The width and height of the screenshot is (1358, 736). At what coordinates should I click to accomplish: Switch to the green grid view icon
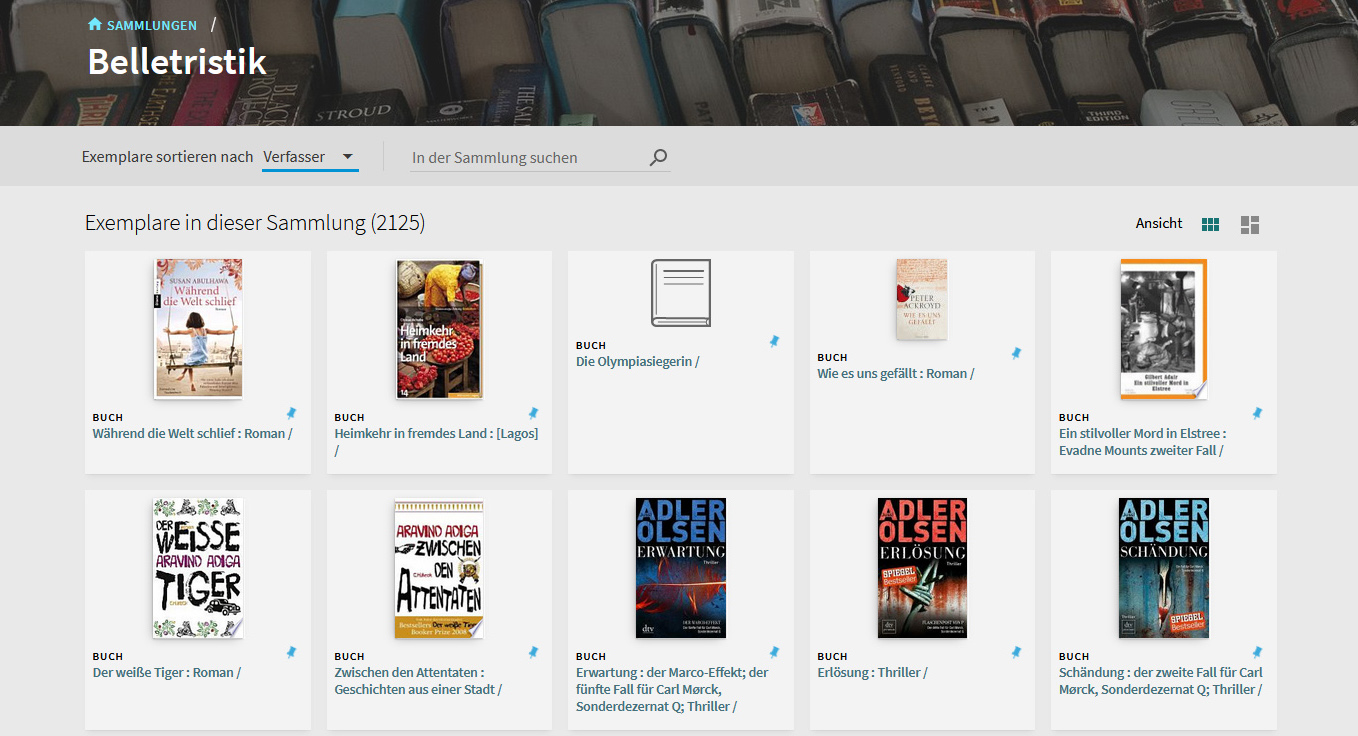click(x=1210, y=224)
